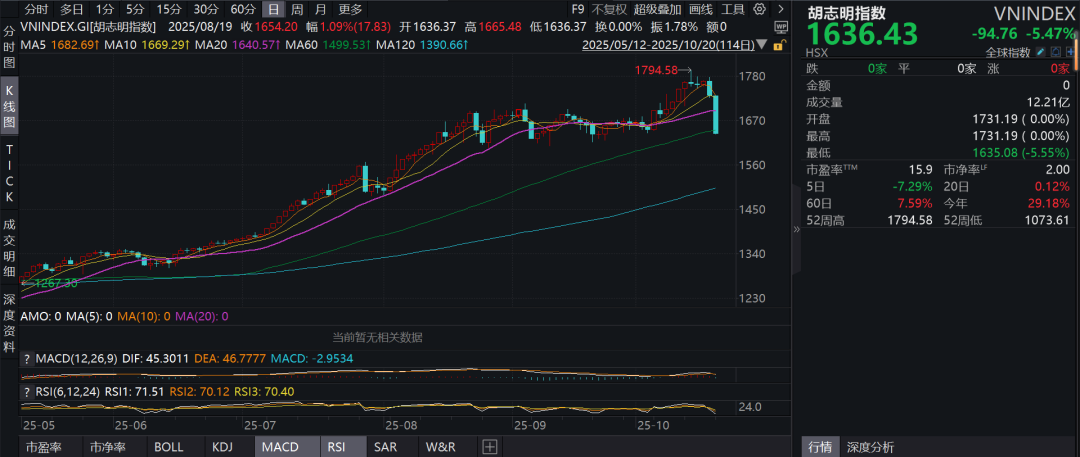Switch to the 深度分析 tab
Screen dimensions: 1080x457
871,447
